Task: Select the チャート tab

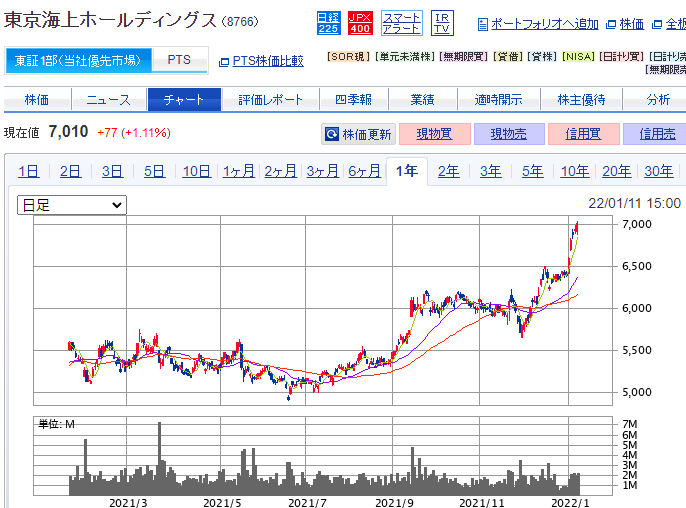Action: coord(184,100)
